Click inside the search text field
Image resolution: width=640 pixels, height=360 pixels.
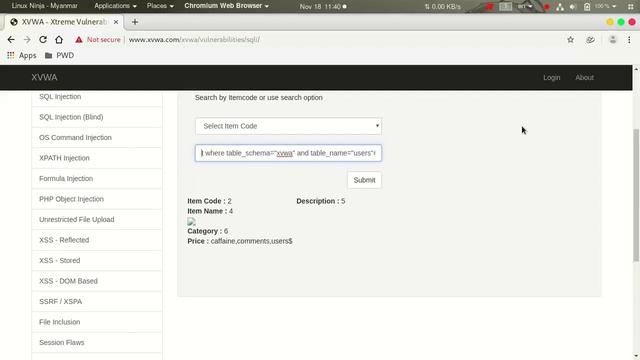click(288, 153)
